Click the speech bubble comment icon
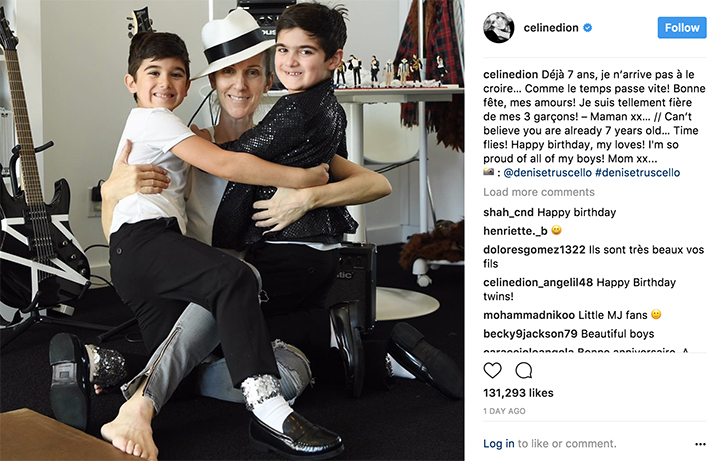The image size is (720, 461). click(523, 370)
